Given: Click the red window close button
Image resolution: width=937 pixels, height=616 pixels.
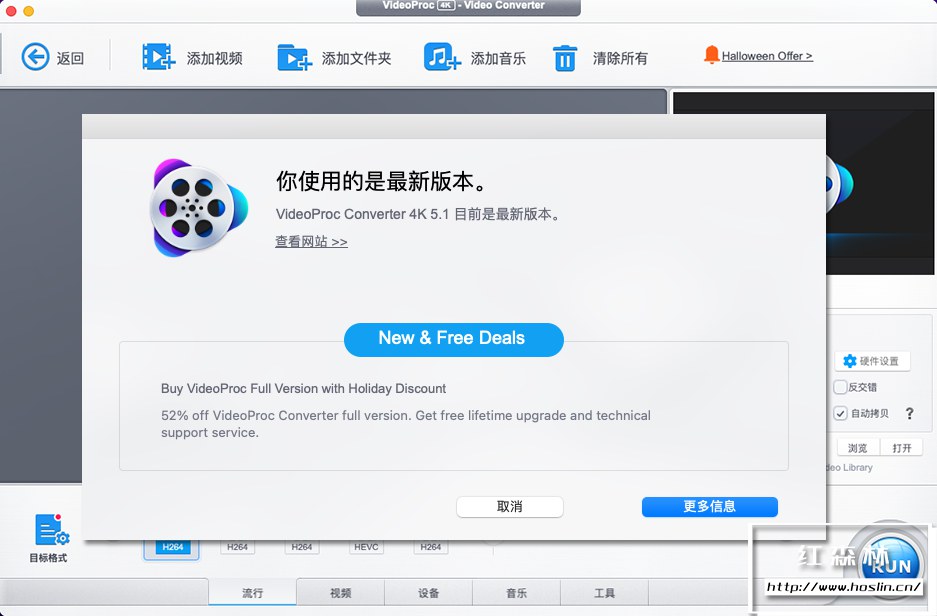Looking at the screenshot, I should click(11, 11).
